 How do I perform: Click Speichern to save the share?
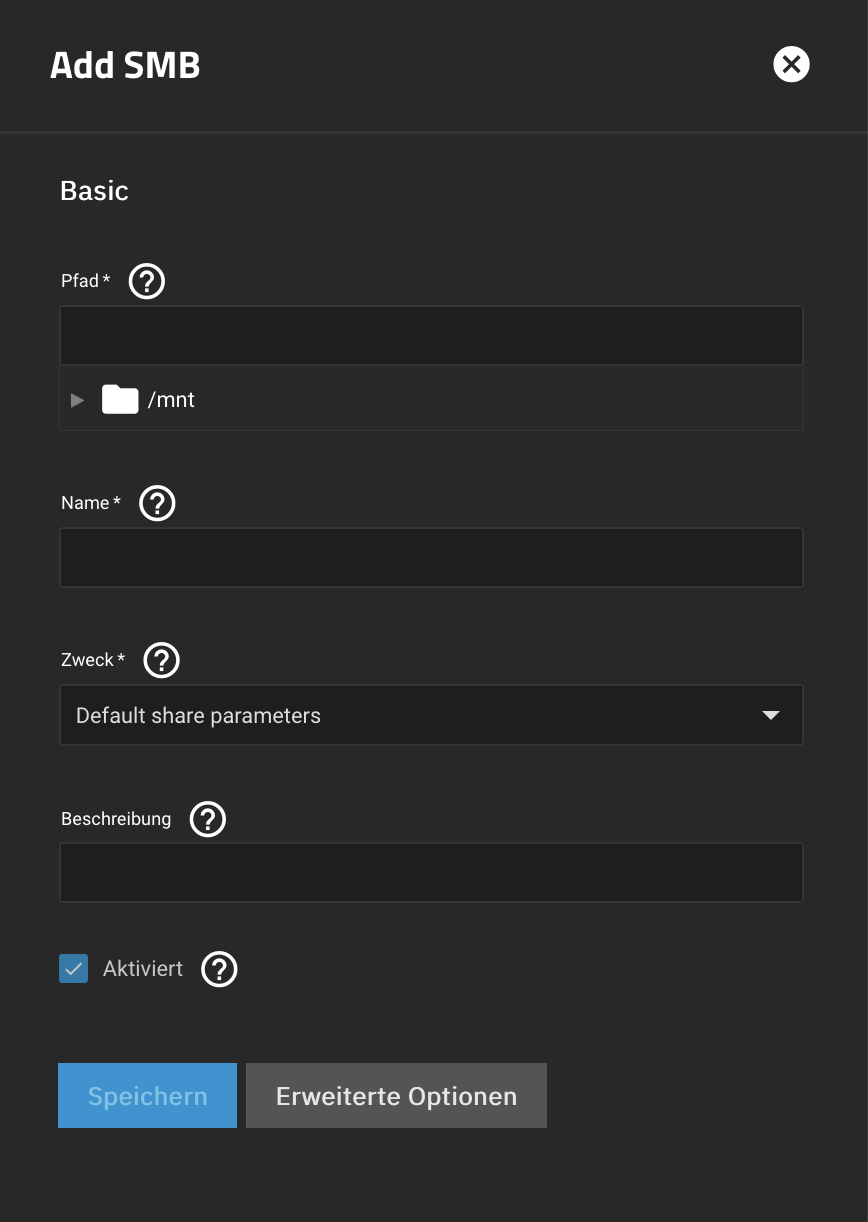(x=147, y=1096)
